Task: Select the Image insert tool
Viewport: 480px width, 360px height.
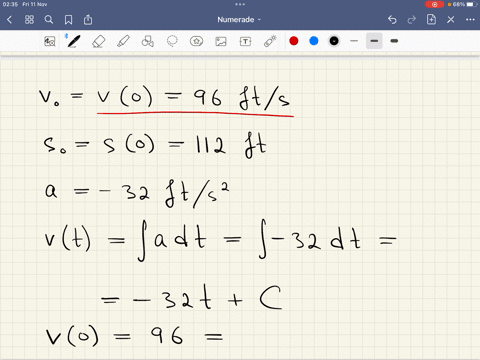Action: tap(221, 41)
